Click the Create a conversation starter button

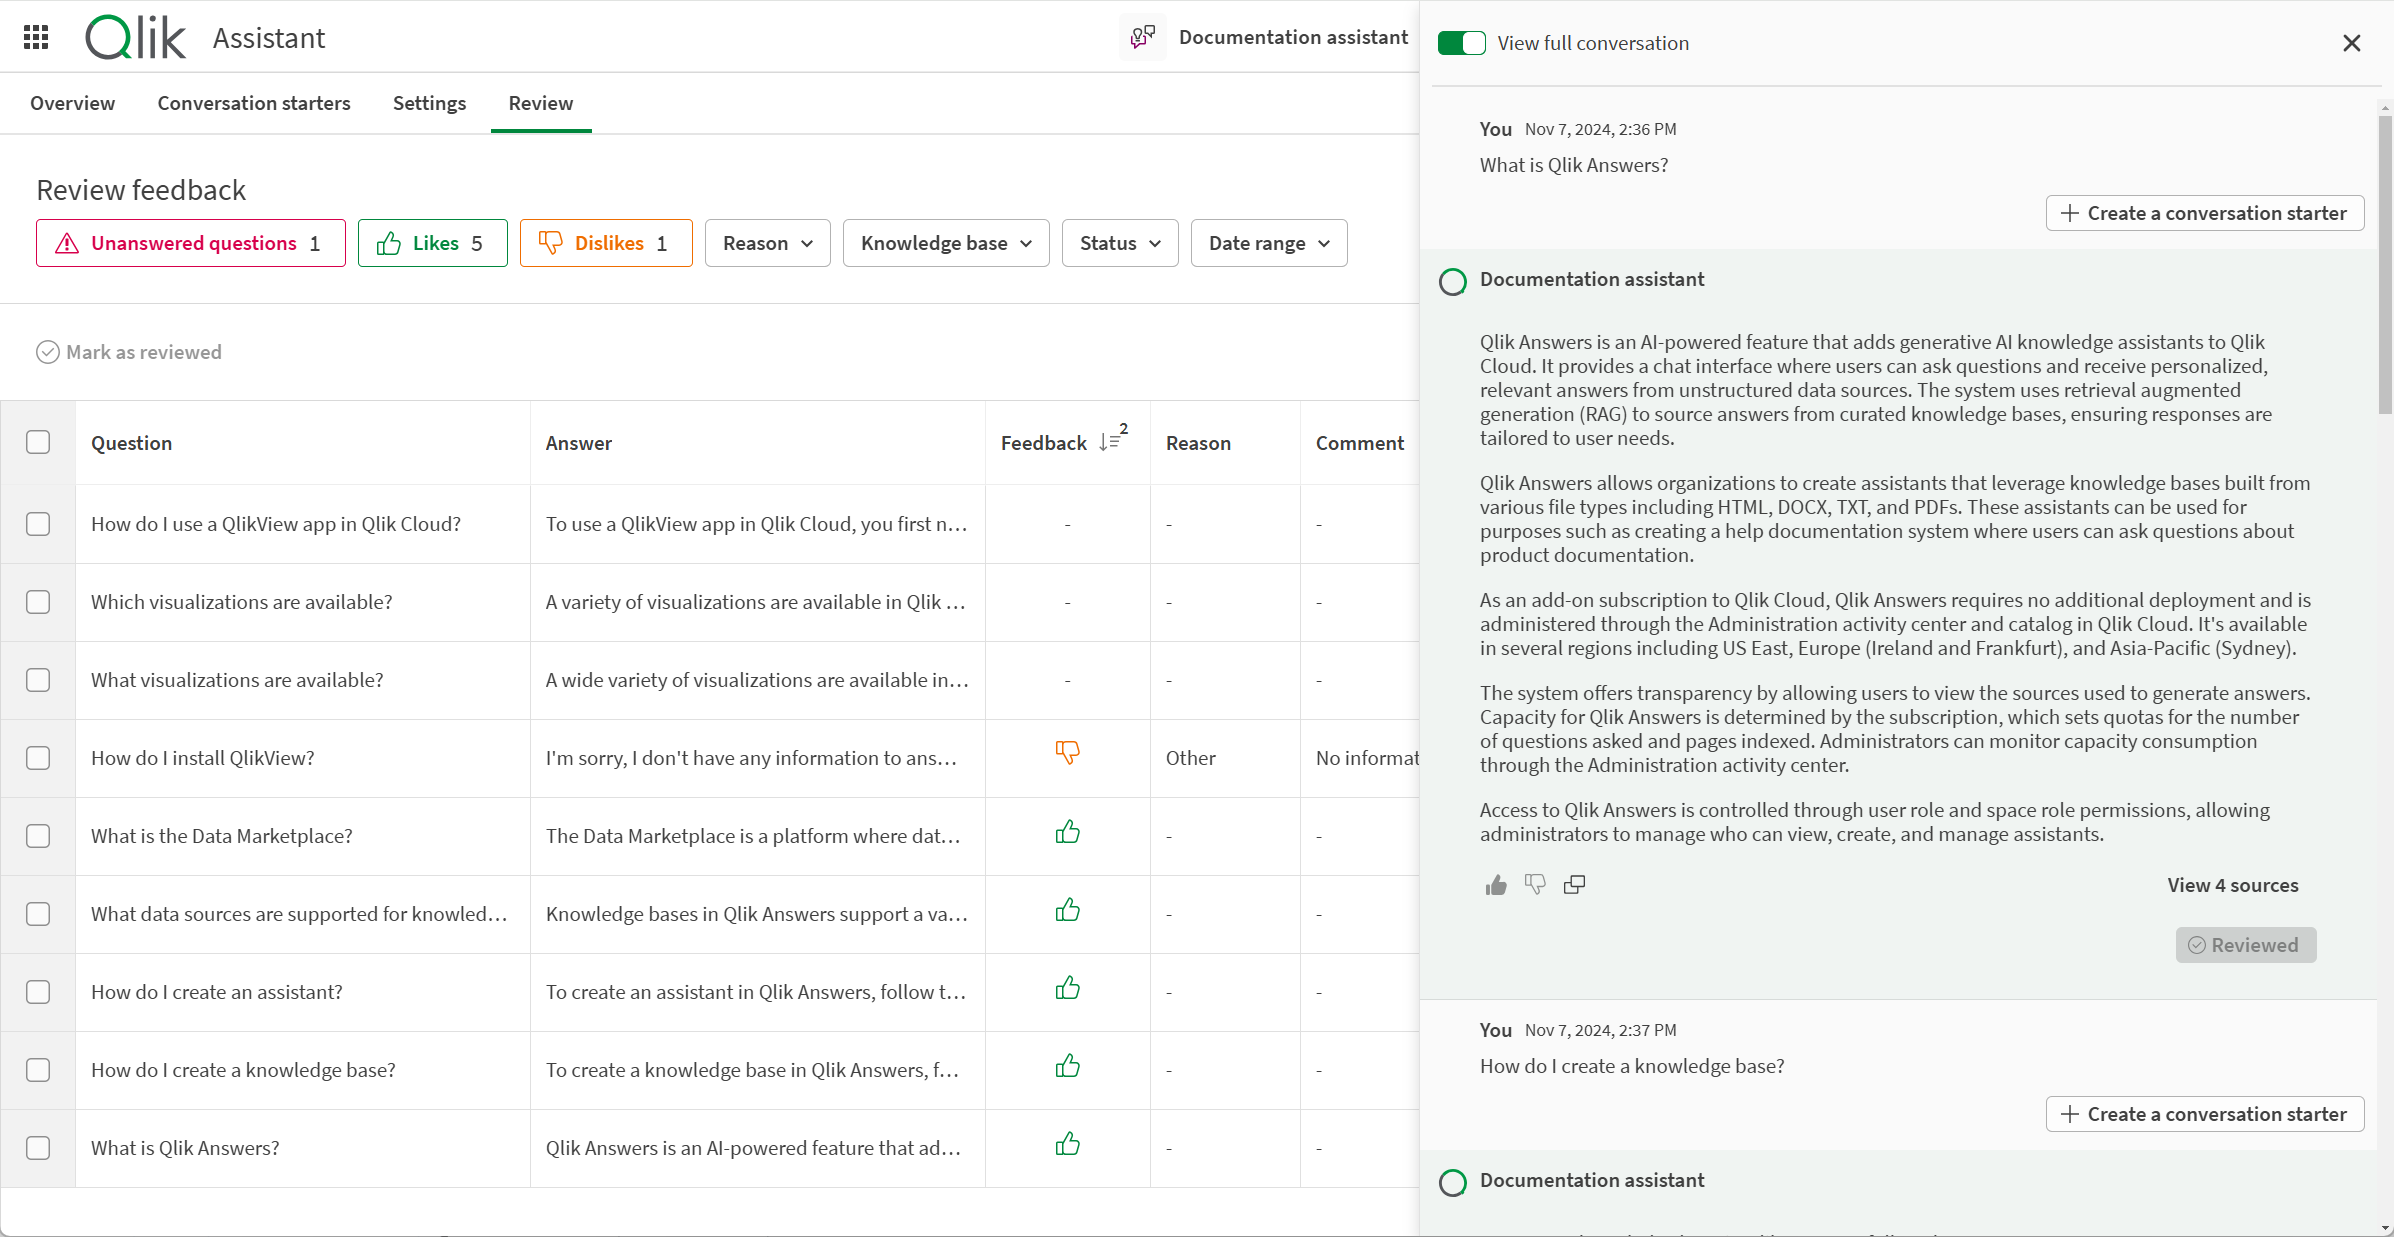click(2203, 211)
